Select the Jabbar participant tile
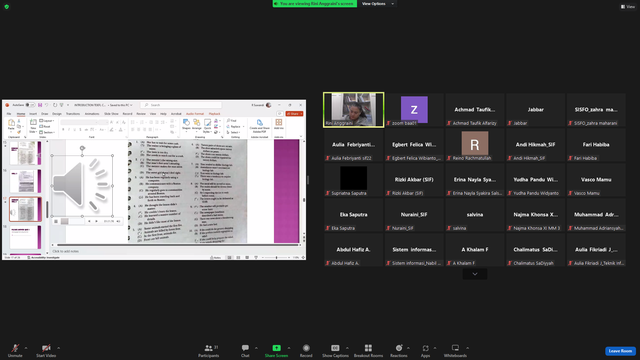The width and height of the screenshot is (640, 360). [x=536, y=110]
